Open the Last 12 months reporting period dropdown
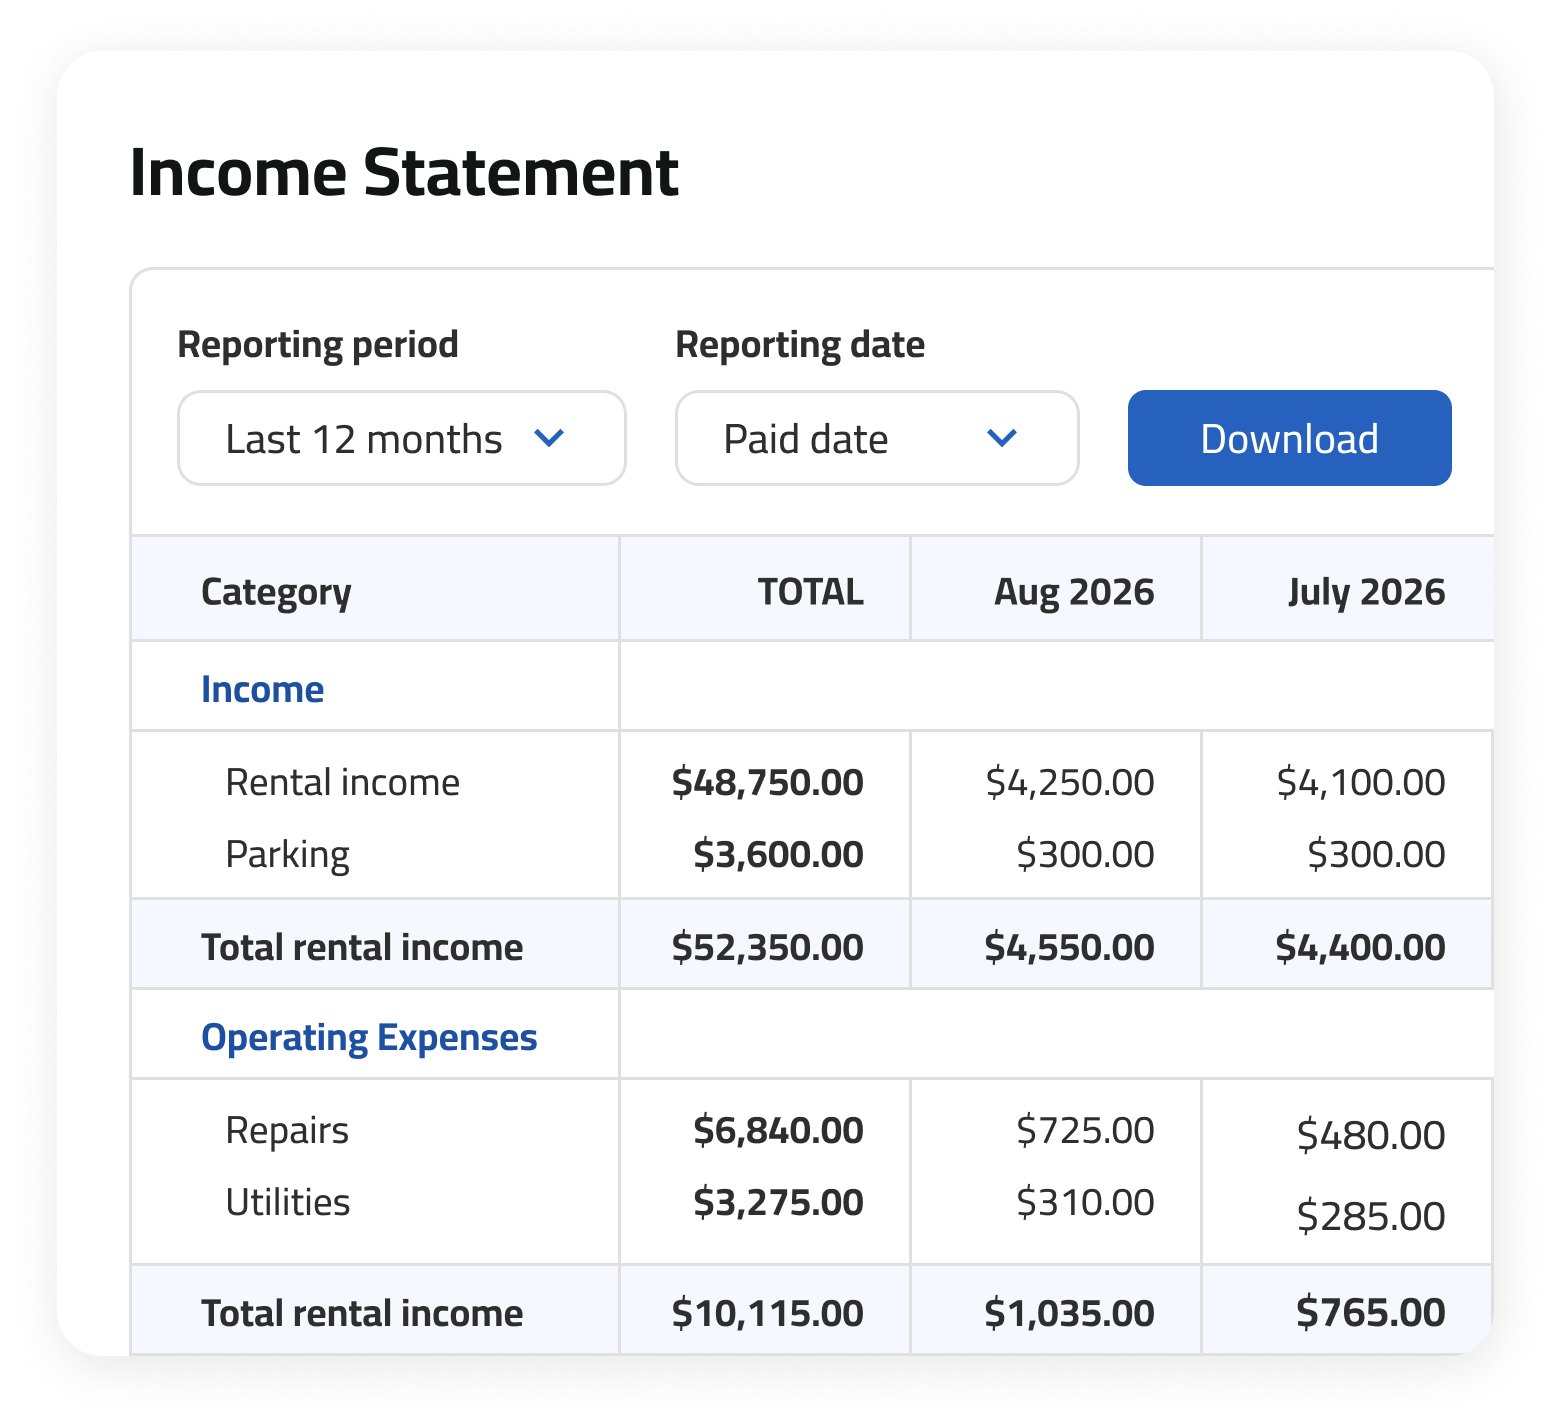Image resolution: width=1557 pixels, height=1425 pixels. click(401, 438)
